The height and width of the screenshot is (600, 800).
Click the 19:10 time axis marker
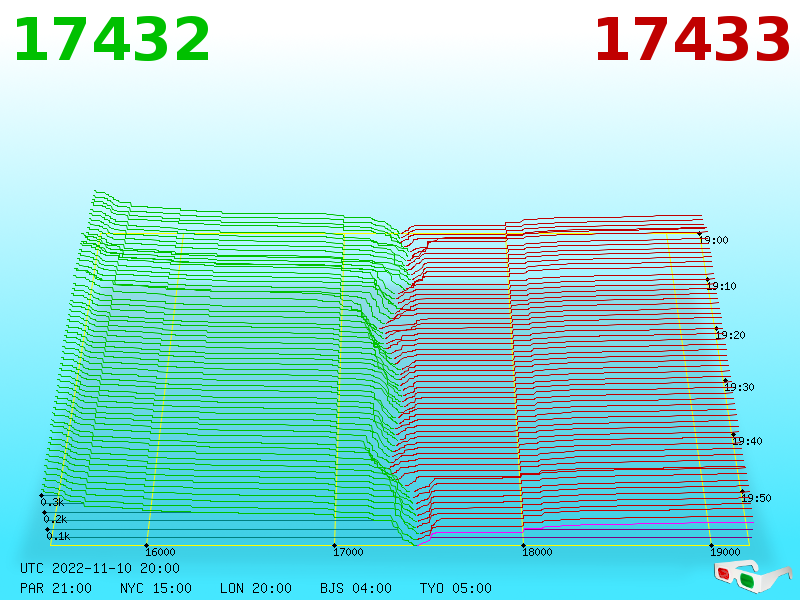721,286
